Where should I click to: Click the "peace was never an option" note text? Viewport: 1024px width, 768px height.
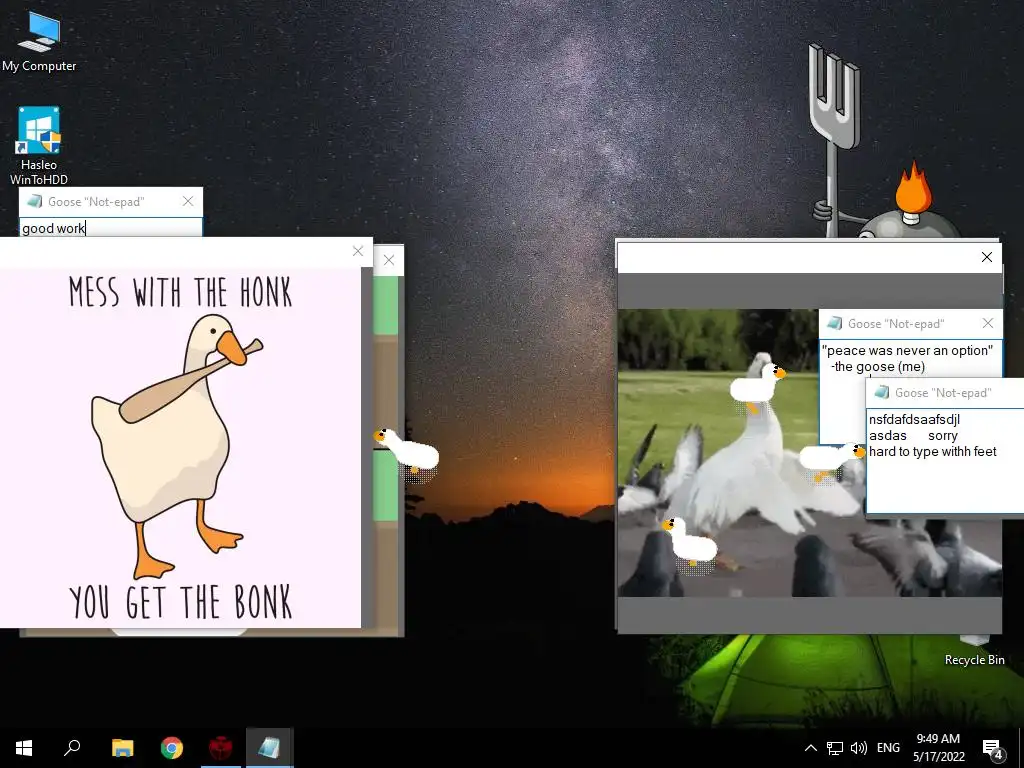907,350
